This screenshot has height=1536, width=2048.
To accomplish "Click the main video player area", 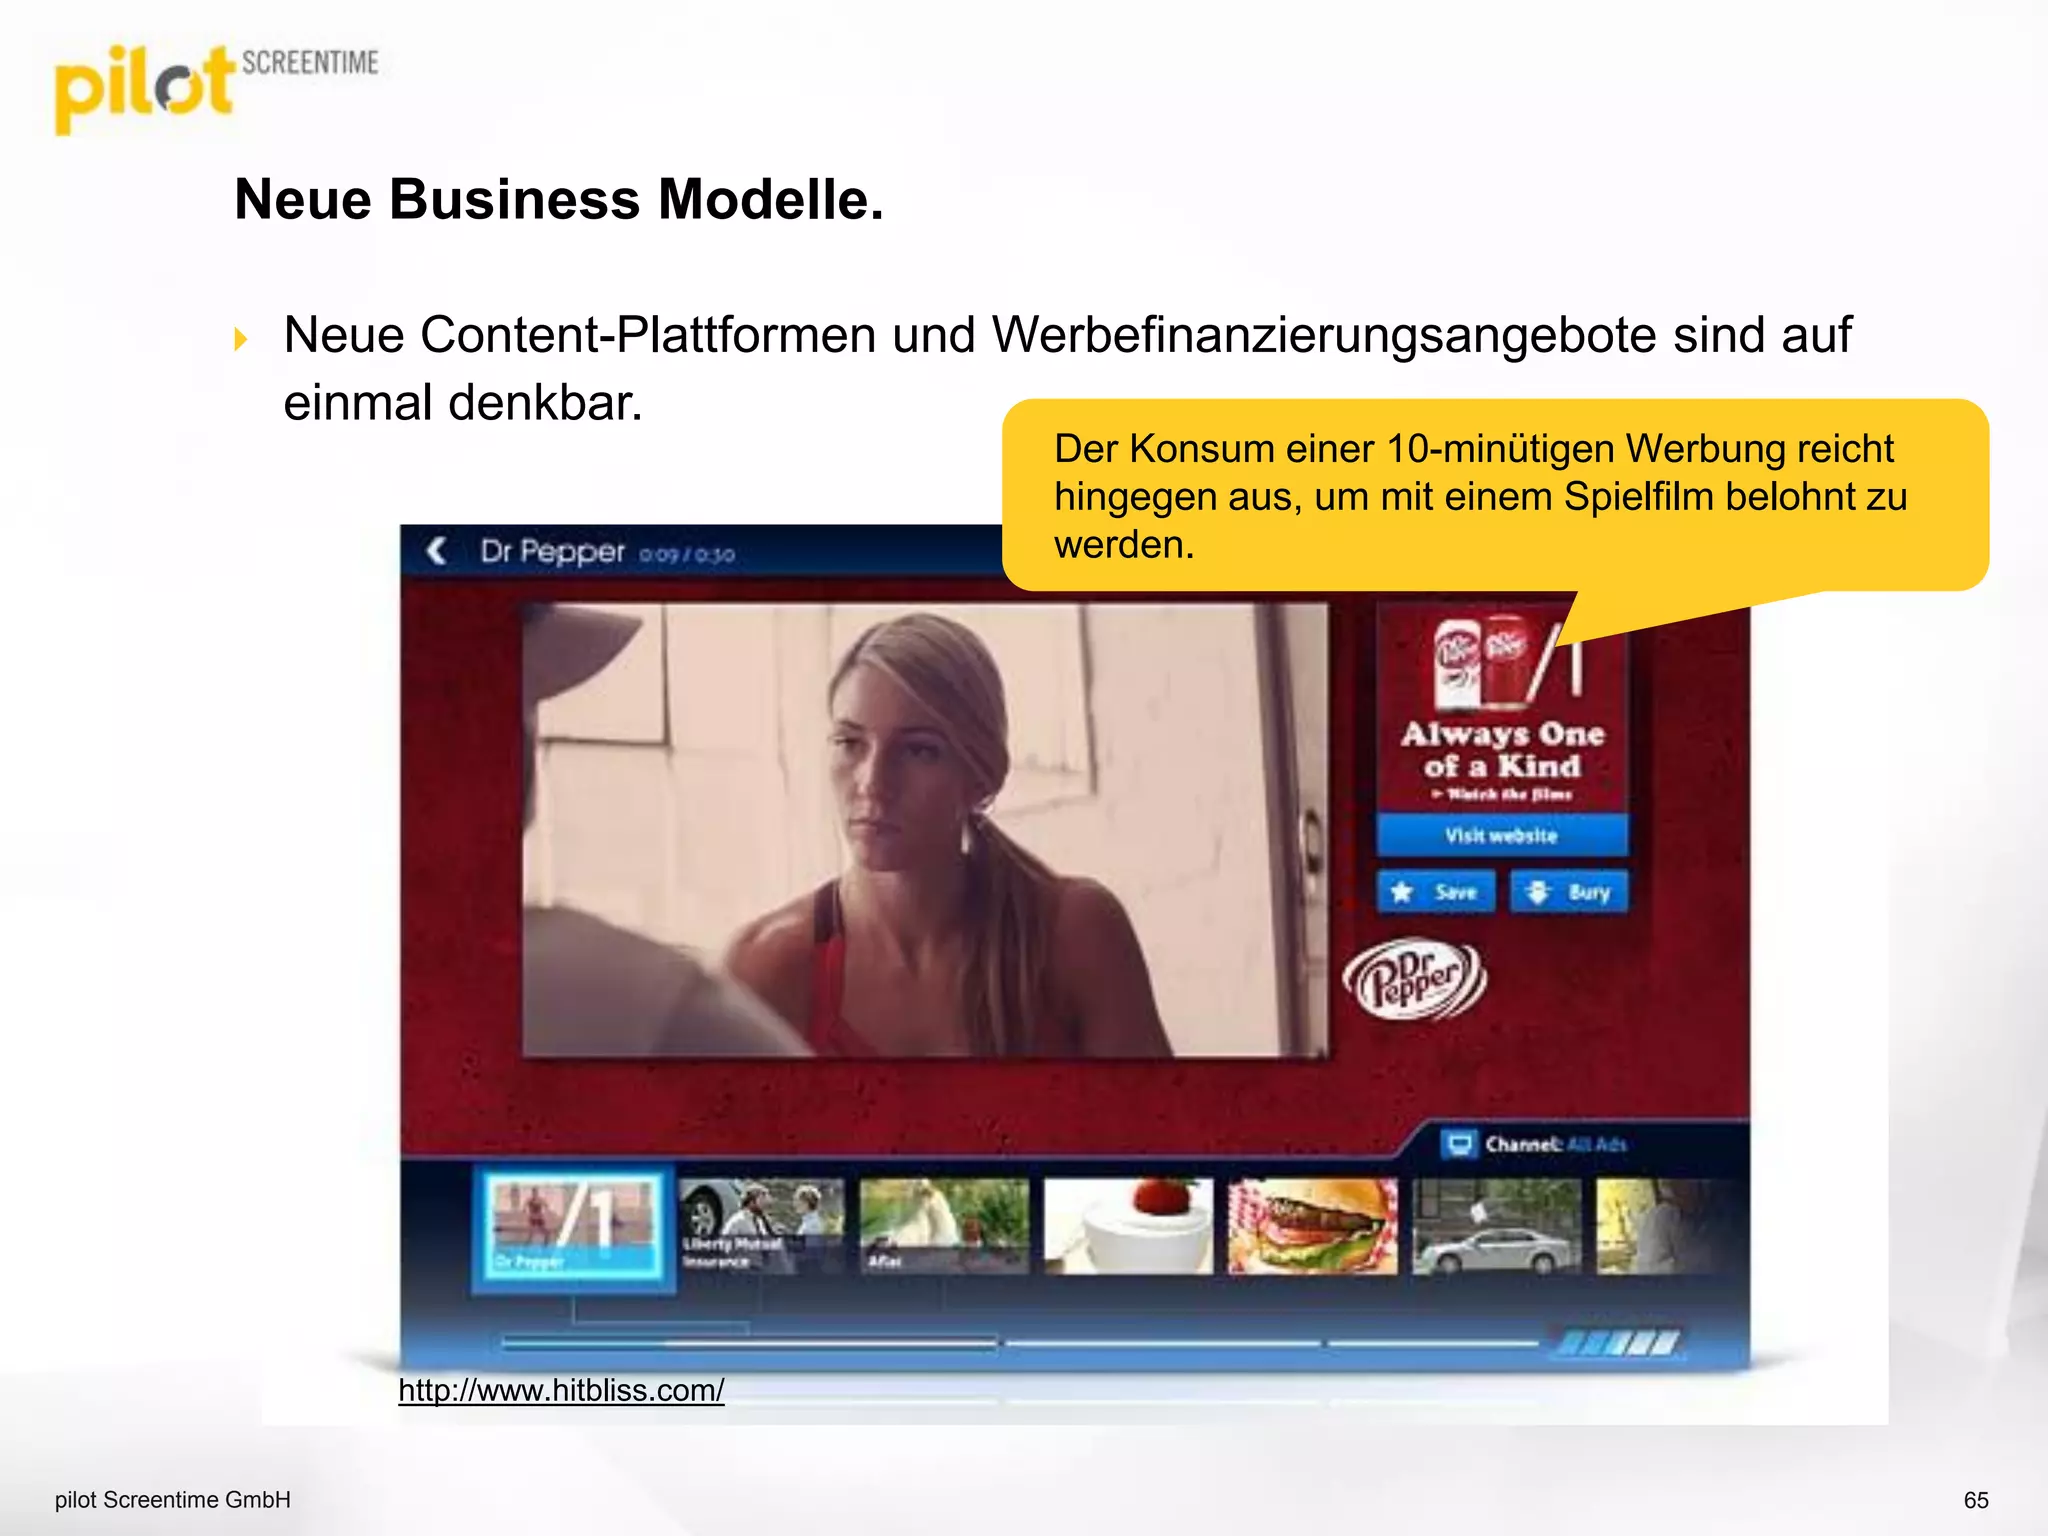I will coord(925,830).
